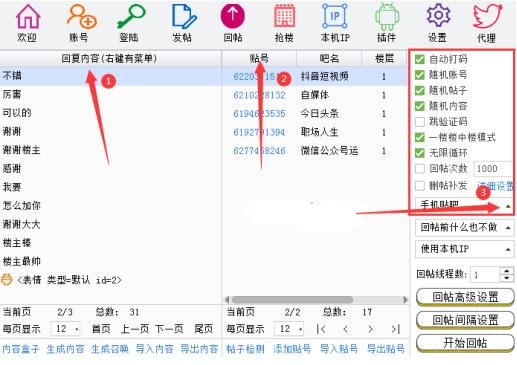Click 回帖次数 input field showing 1000
Viewport: 517px width, 365px height.
pos(493,169)
